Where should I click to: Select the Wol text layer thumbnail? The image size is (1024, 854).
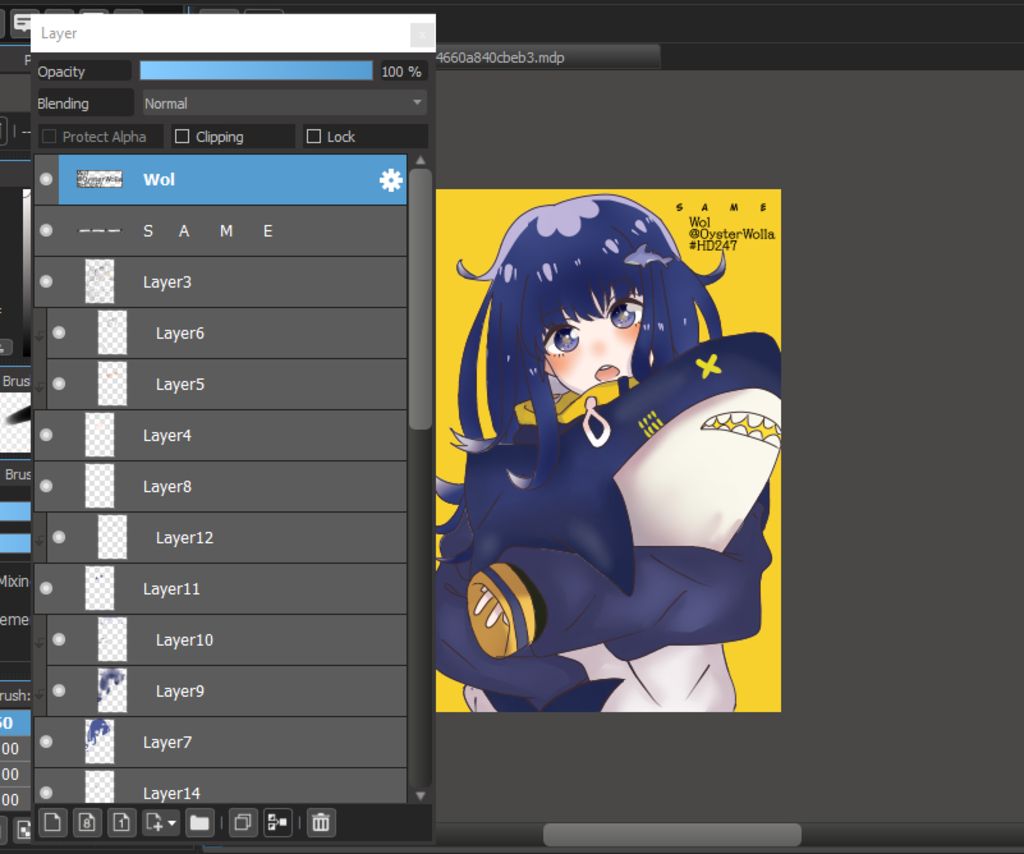pyautogui.click(x=99, y=179)
